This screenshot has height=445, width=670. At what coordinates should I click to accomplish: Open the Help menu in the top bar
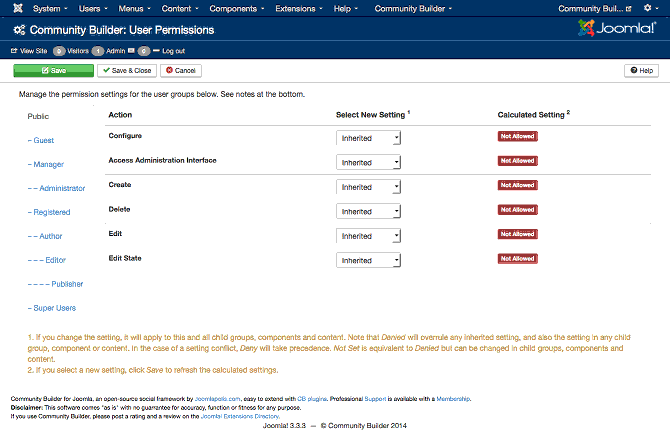[346, 9]
